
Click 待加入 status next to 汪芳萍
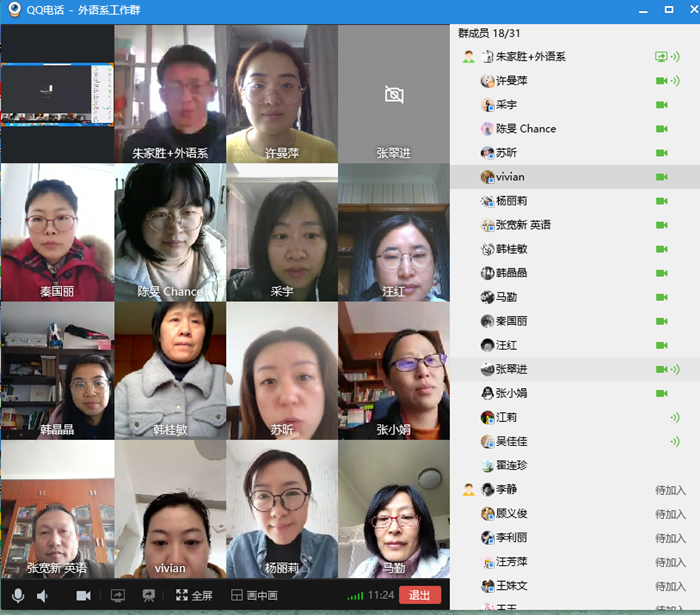669,562
